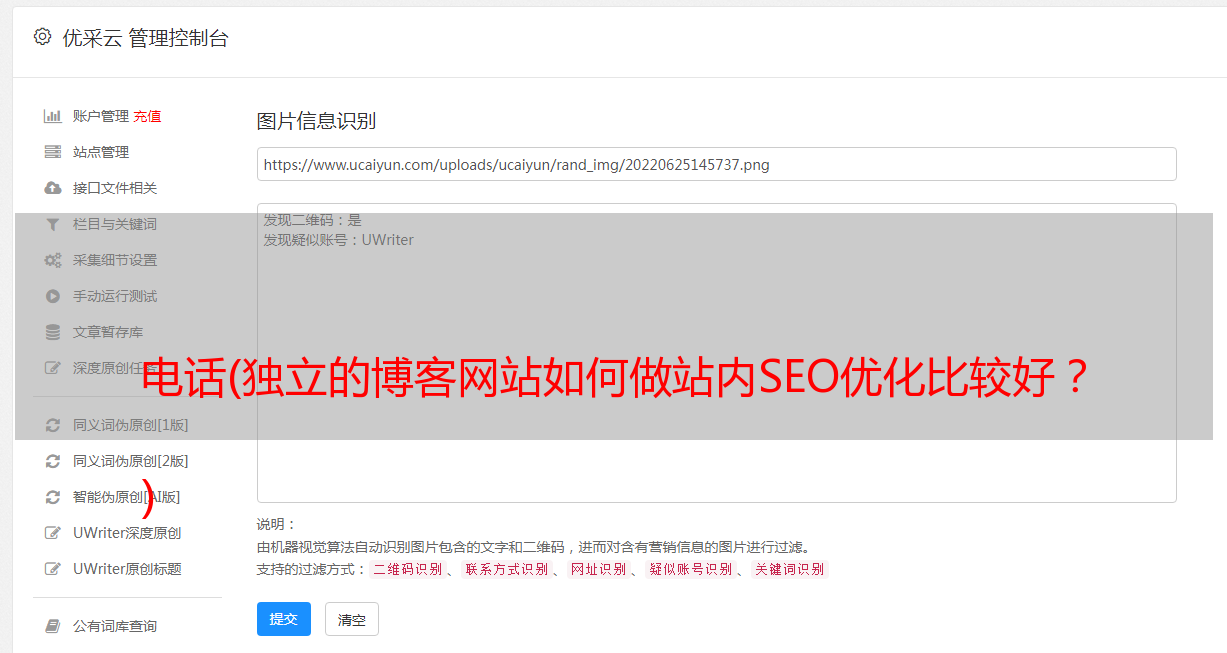Click the edit icon for UWriter原创标题
The width and height of the screenshot is (1227, 653).
coord(53,569)
